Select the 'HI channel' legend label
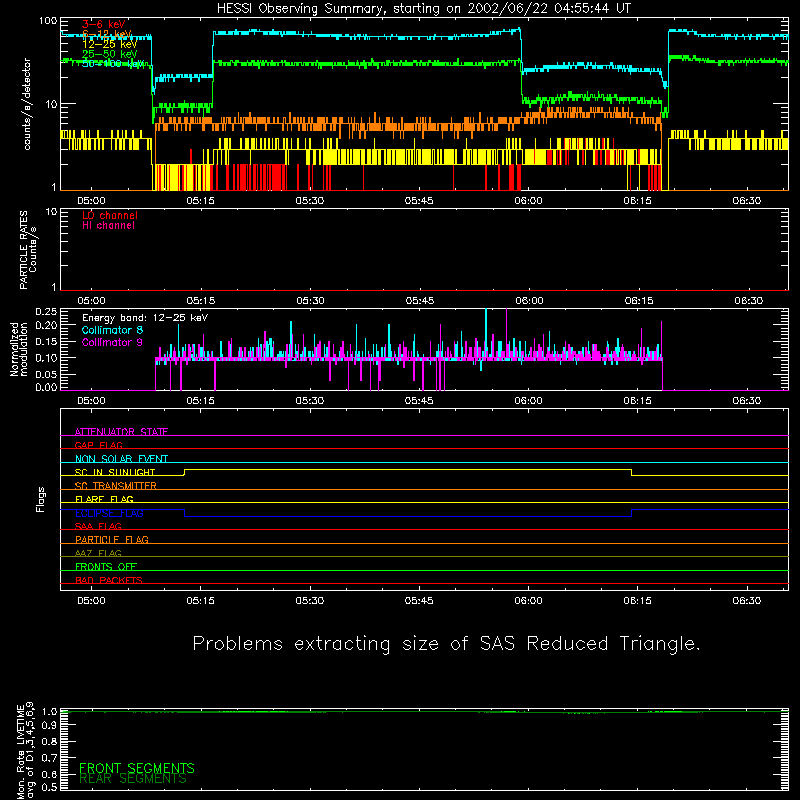The width and height of the screenshot is (800, 800). [x=108, y=226]
